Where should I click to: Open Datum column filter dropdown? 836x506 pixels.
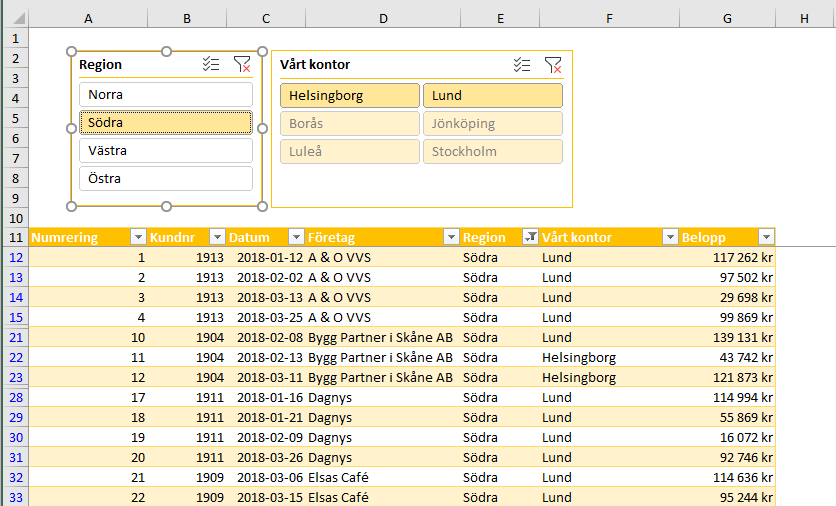pos(296,237)
